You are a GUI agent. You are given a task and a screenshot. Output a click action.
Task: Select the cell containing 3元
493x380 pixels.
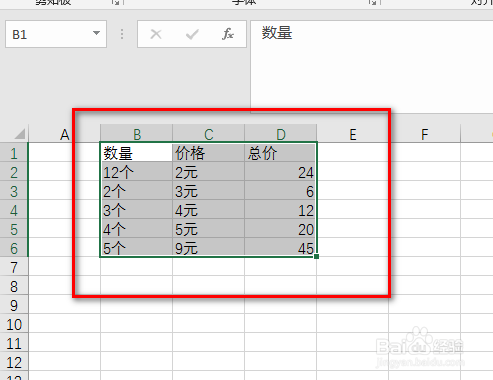[x=208, y=191]
